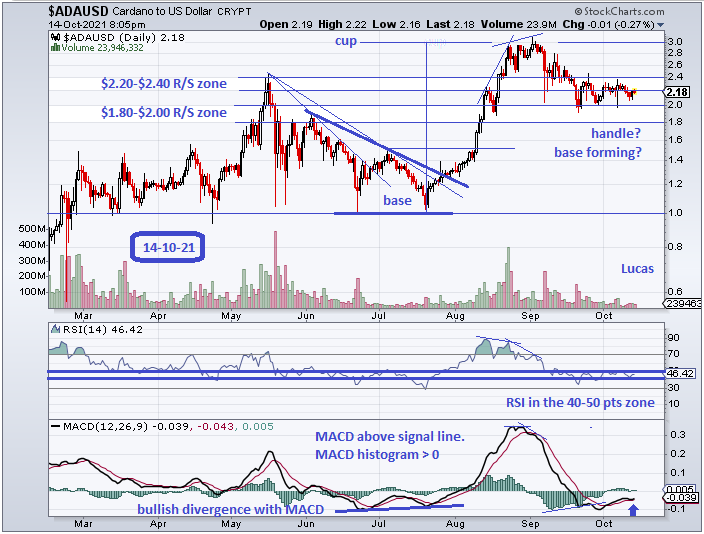Viewport: 704px width, 534px height.
Task: Click the 'Lucas' signature text
Action: tap(637, 269)
